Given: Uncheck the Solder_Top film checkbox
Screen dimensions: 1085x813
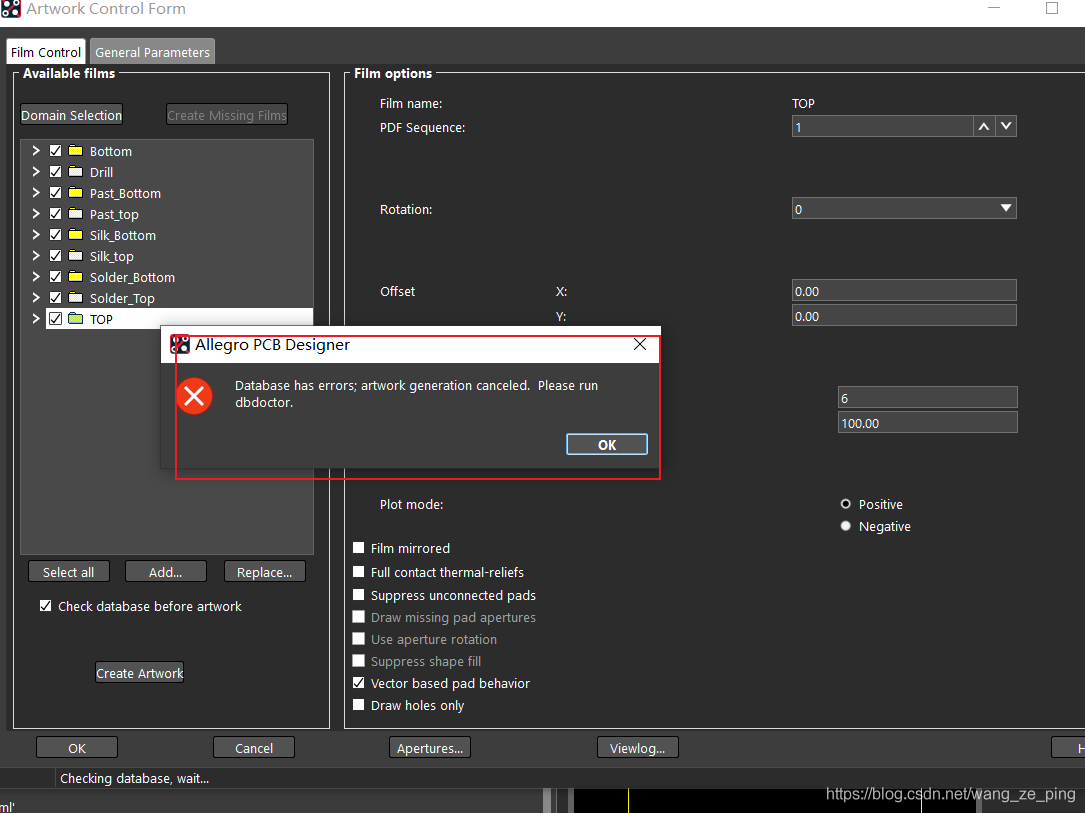Looking at the screenshot, I should pyautogui.click(x=55, y=298).
